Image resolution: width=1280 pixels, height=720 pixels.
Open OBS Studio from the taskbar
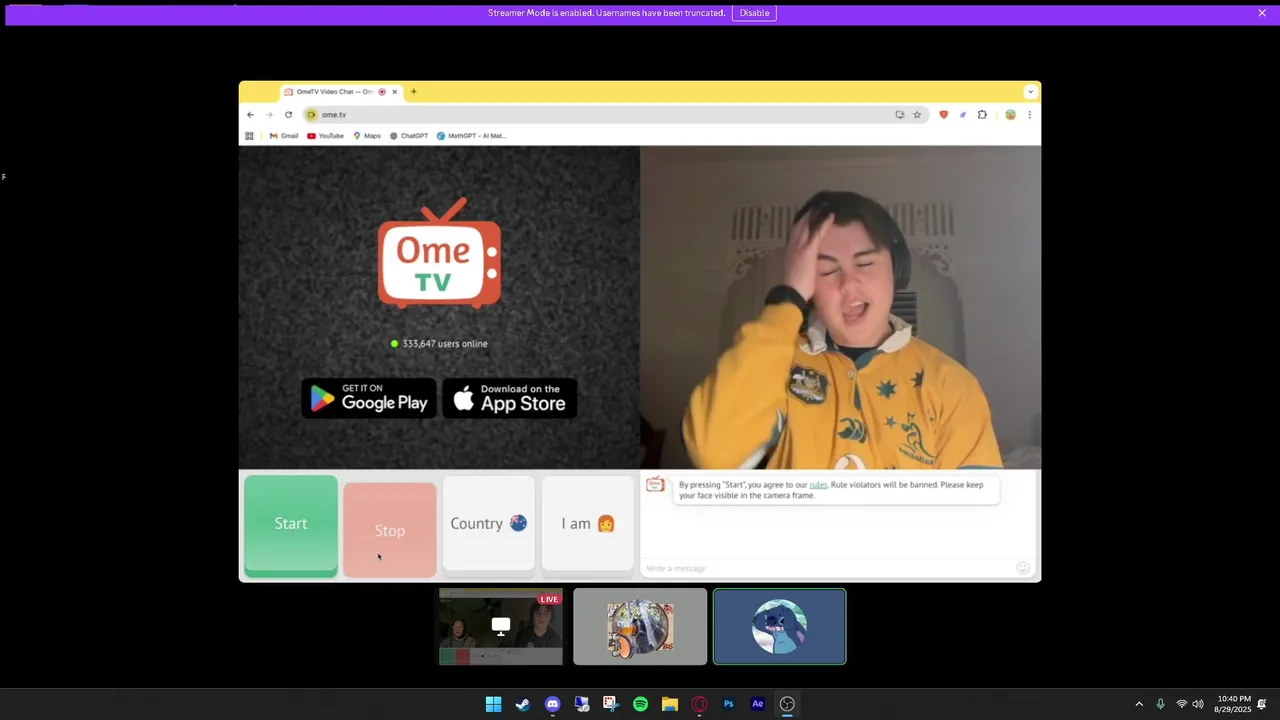pyautogui.click(x=787, y=704)
